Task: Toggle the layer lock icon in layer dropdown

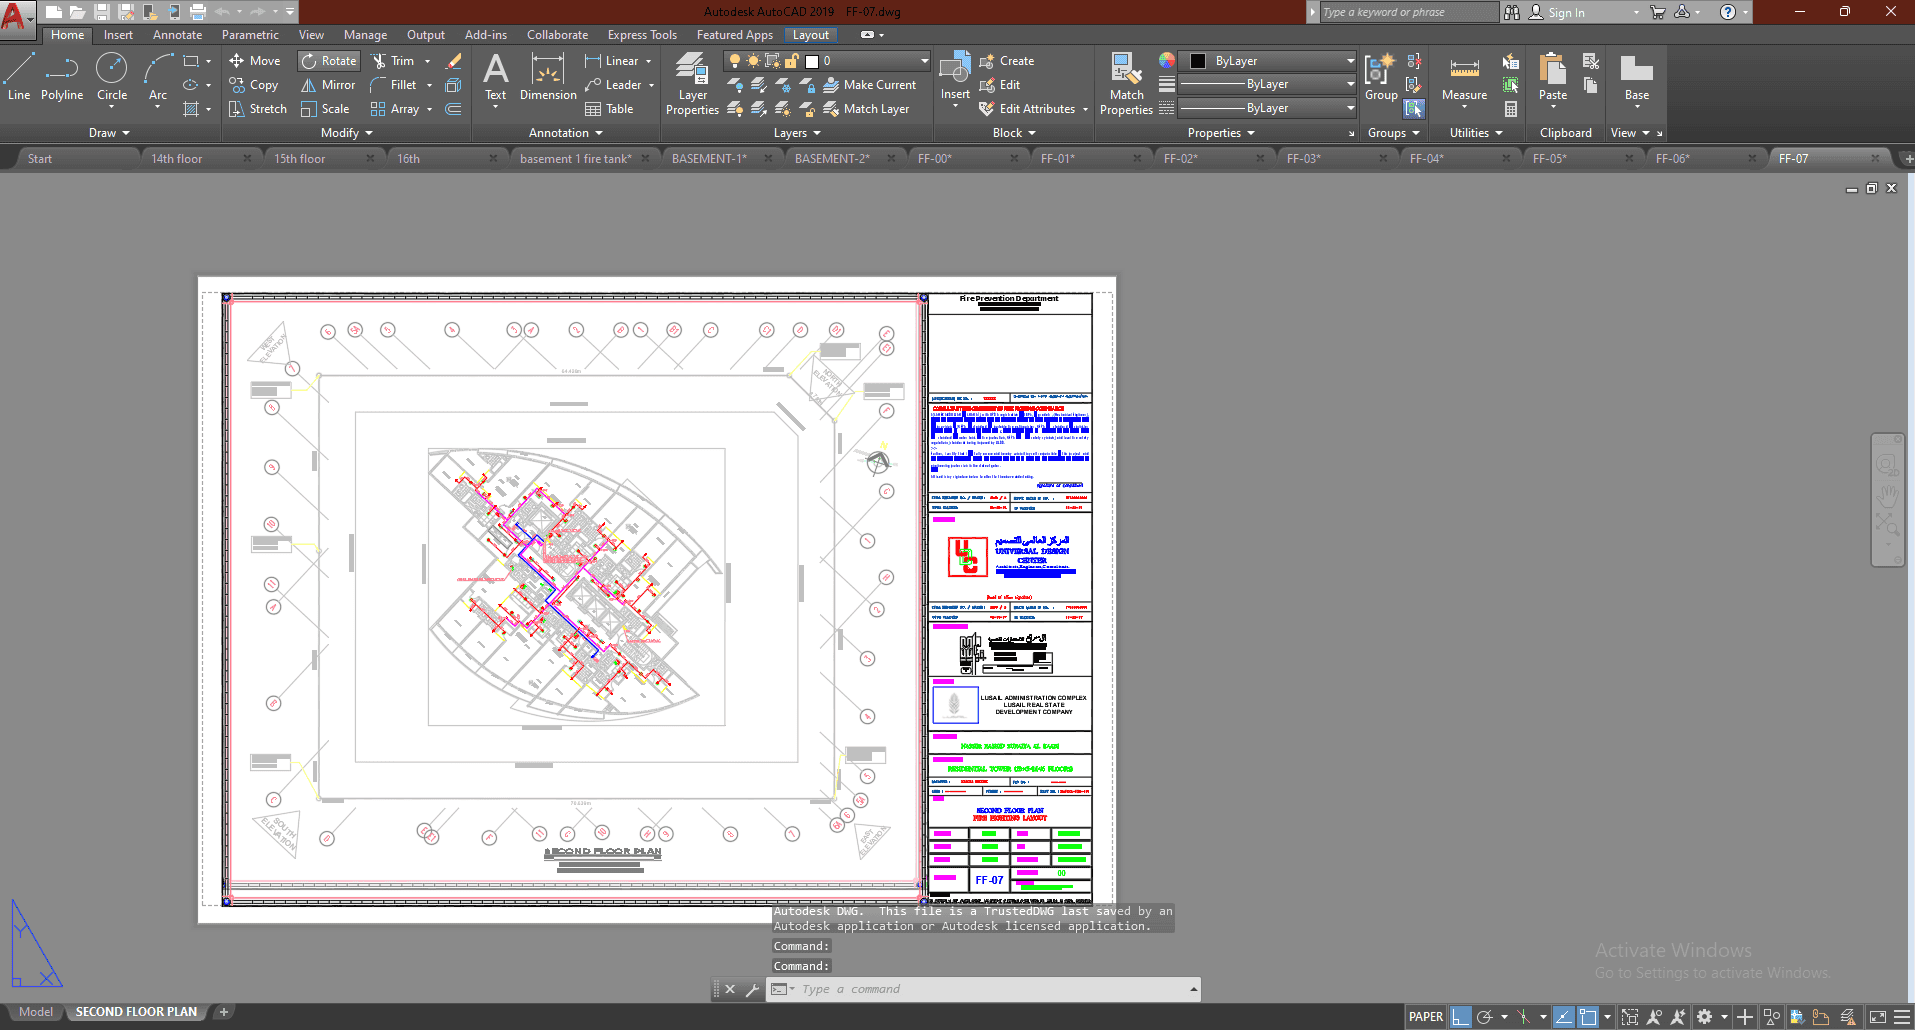Action: [x=791, y=61]
